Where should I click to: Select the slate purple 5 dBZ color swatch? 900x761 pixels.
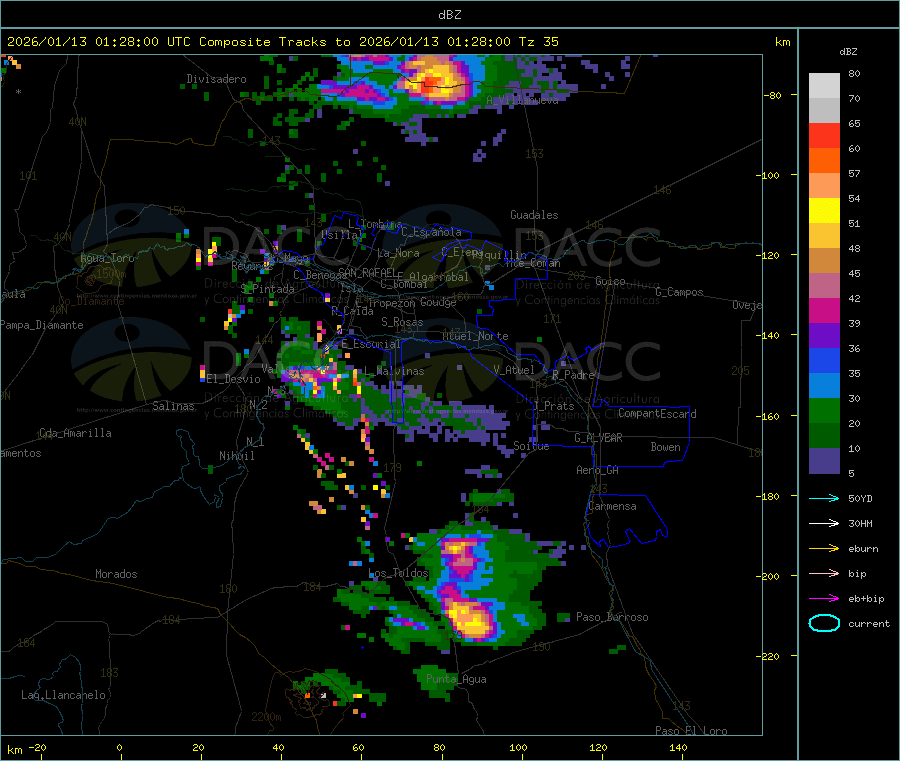point(824,461)
